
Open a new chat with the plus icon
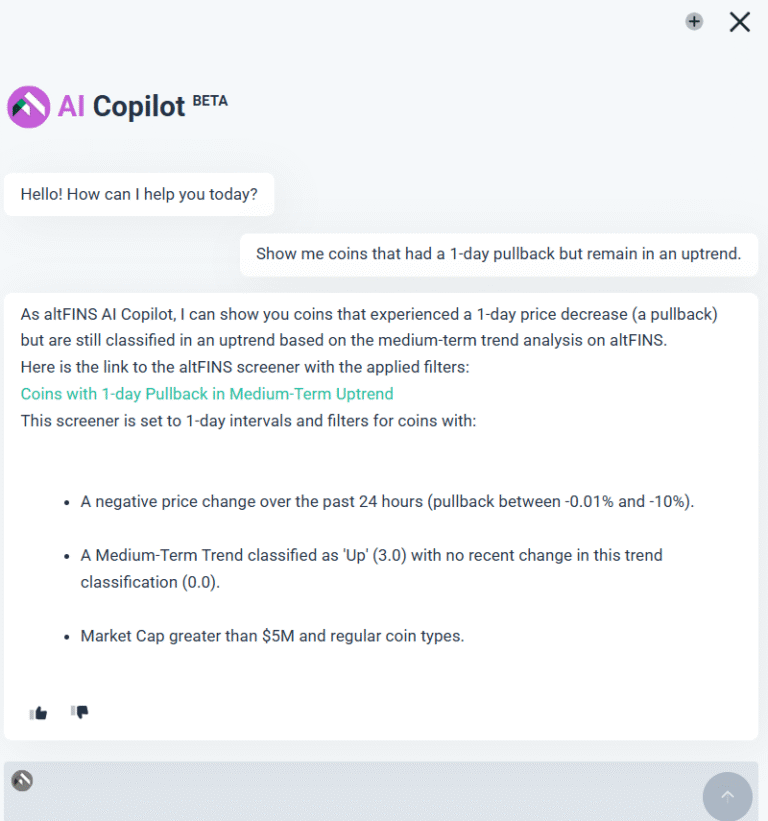[693, 21]
